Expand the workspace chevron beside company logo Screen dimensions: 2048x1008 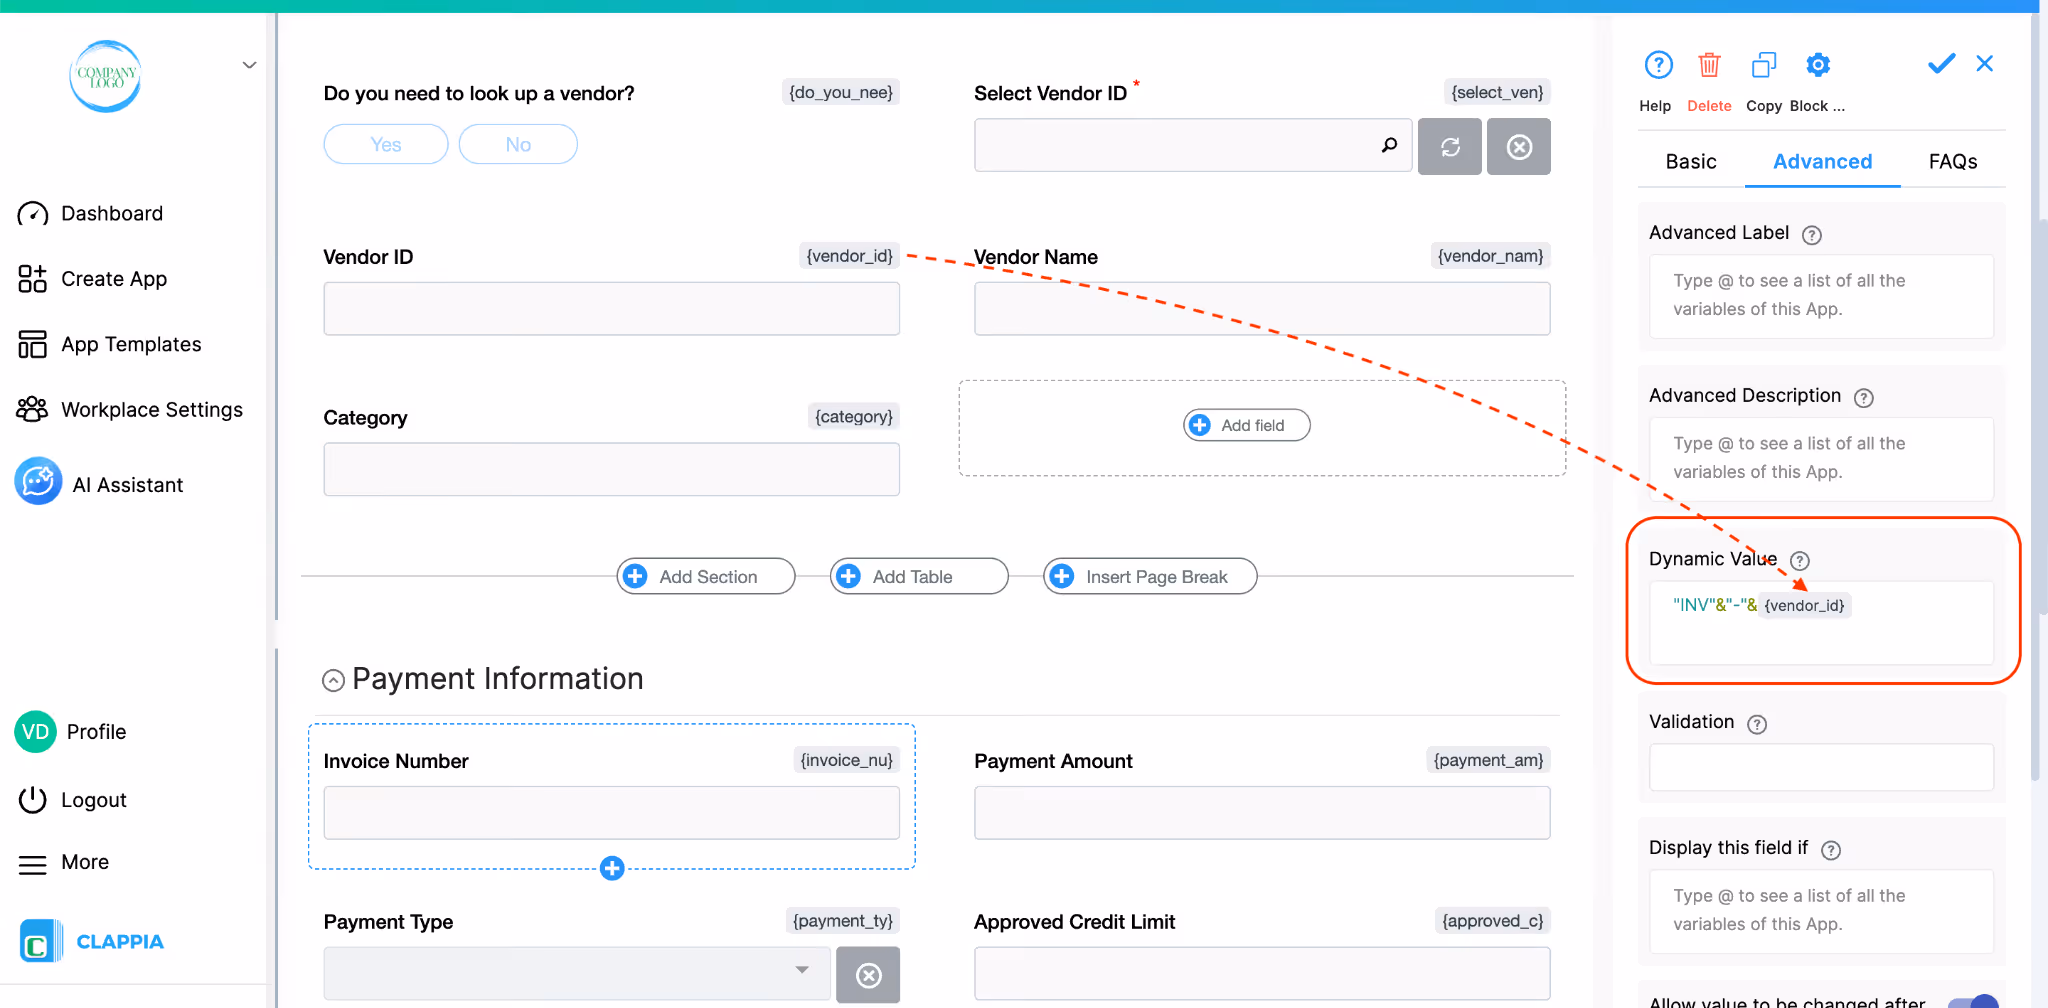[249, 66]
